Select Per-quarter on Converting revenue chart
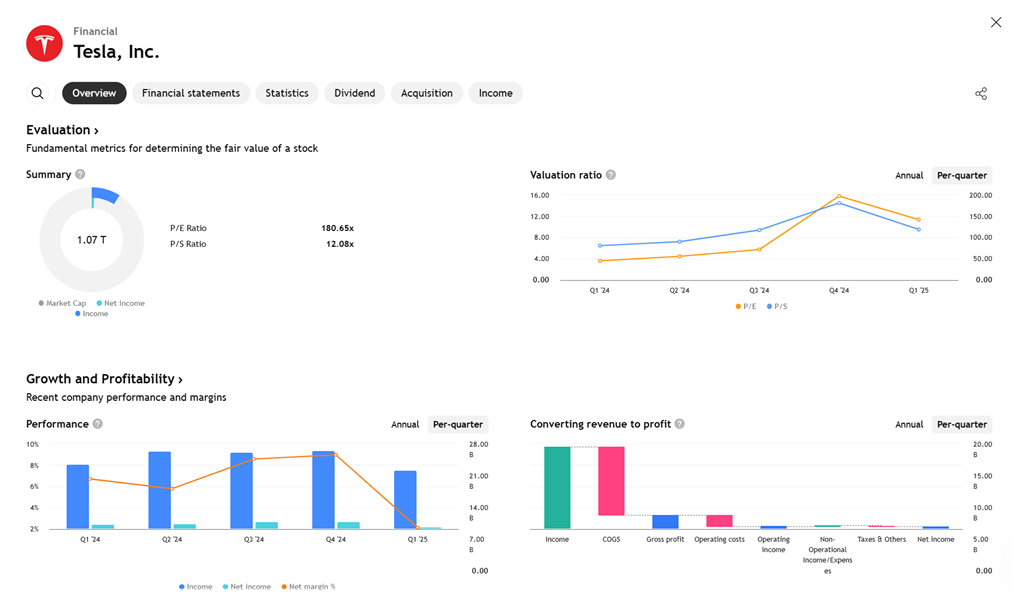The height and width of the screenshot is (601, 1012). click(962, 425)
